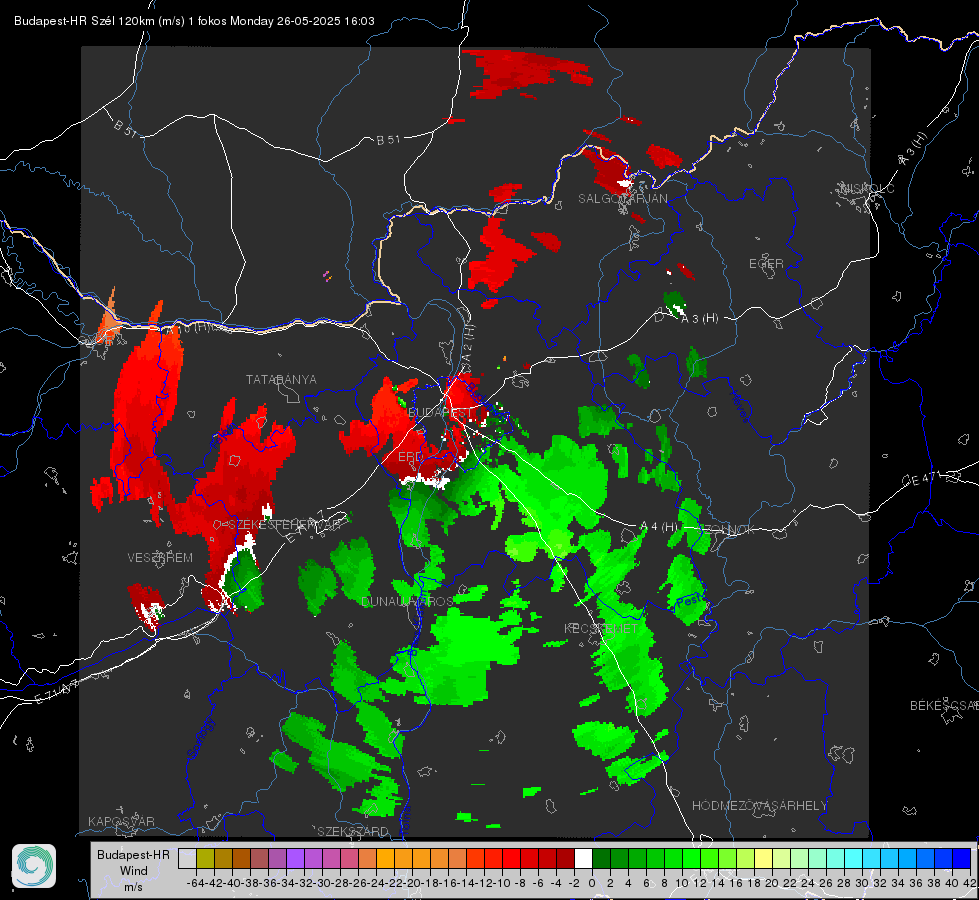979x900 pixels.
Task: Click the A 2 (H) road label
Action: click(x=468, y=343)
